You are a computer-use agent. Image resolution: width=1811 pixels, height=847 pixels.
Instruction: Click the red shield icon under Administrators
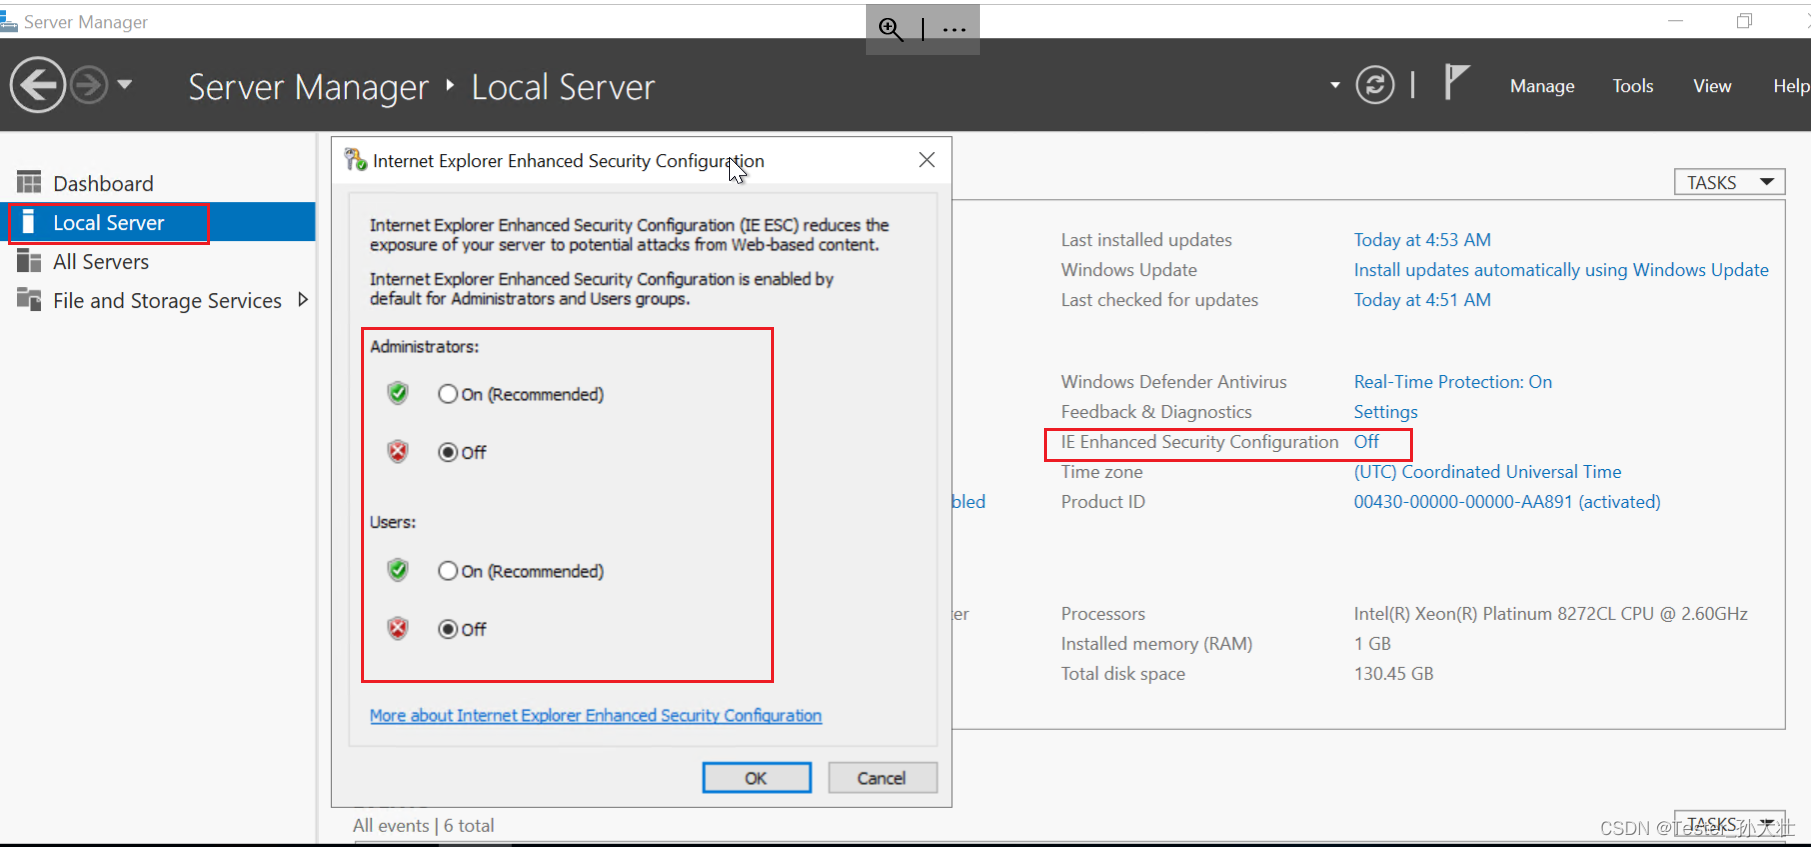[398, 451]
